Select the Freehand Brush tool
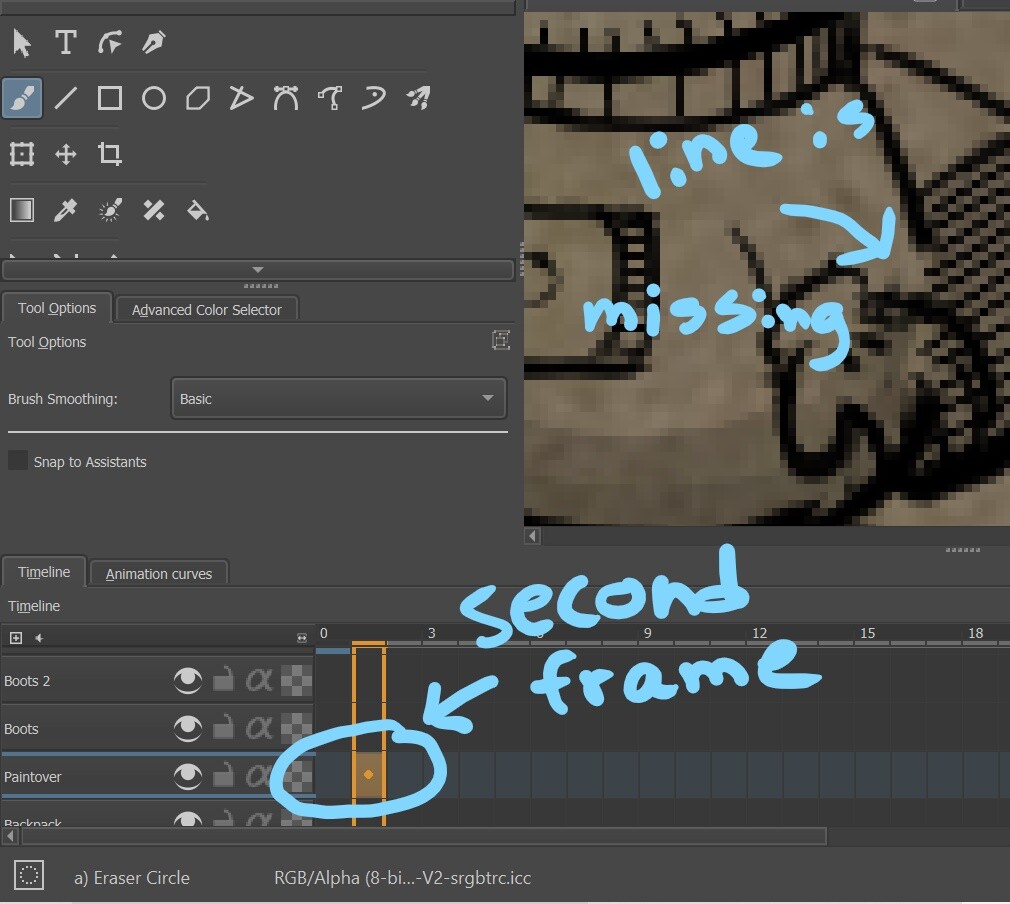This screenshot has height=904, width=1010. 22,99
